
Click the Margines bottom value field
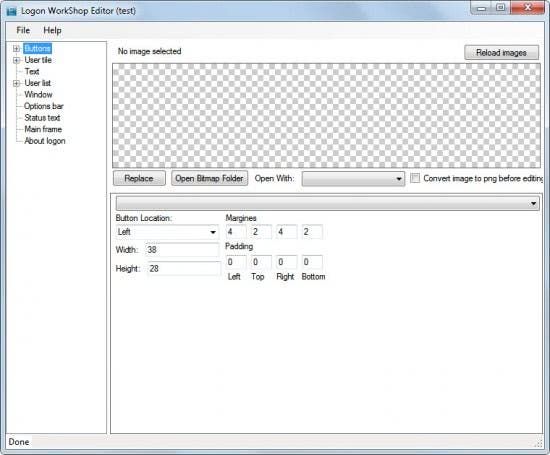[x=312, y=232]
